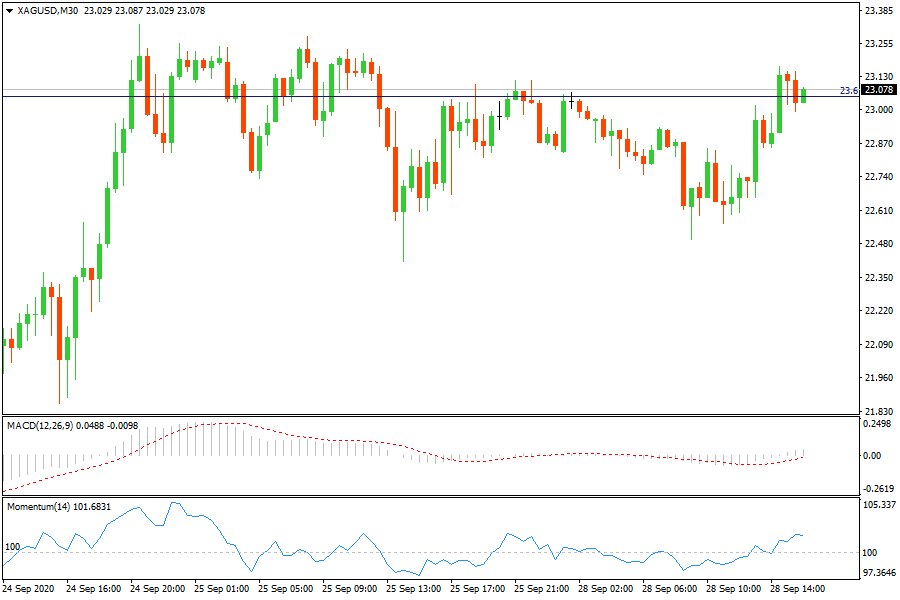Click the 23.000 price scale label
The image size is (900, 600).
tap(878, 110)
